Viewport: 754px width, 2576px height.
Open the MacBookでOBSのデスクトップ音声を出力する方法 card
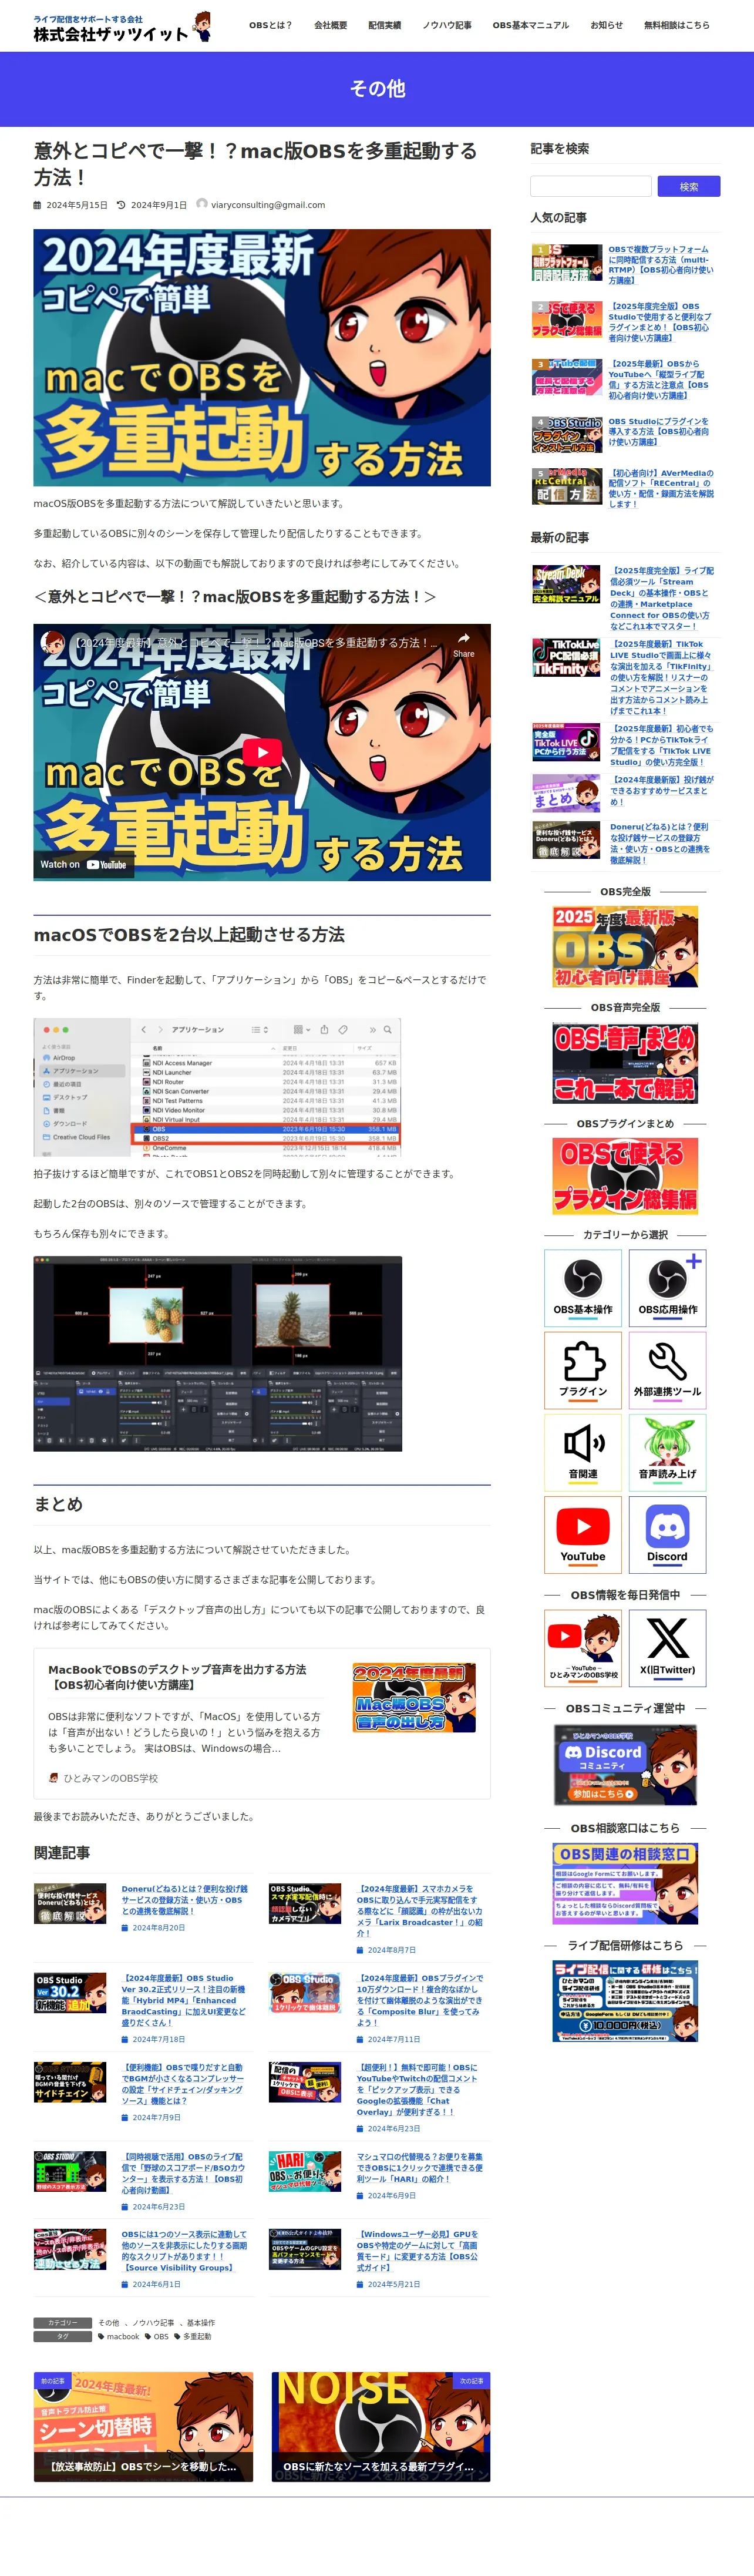click(262, 1722)
